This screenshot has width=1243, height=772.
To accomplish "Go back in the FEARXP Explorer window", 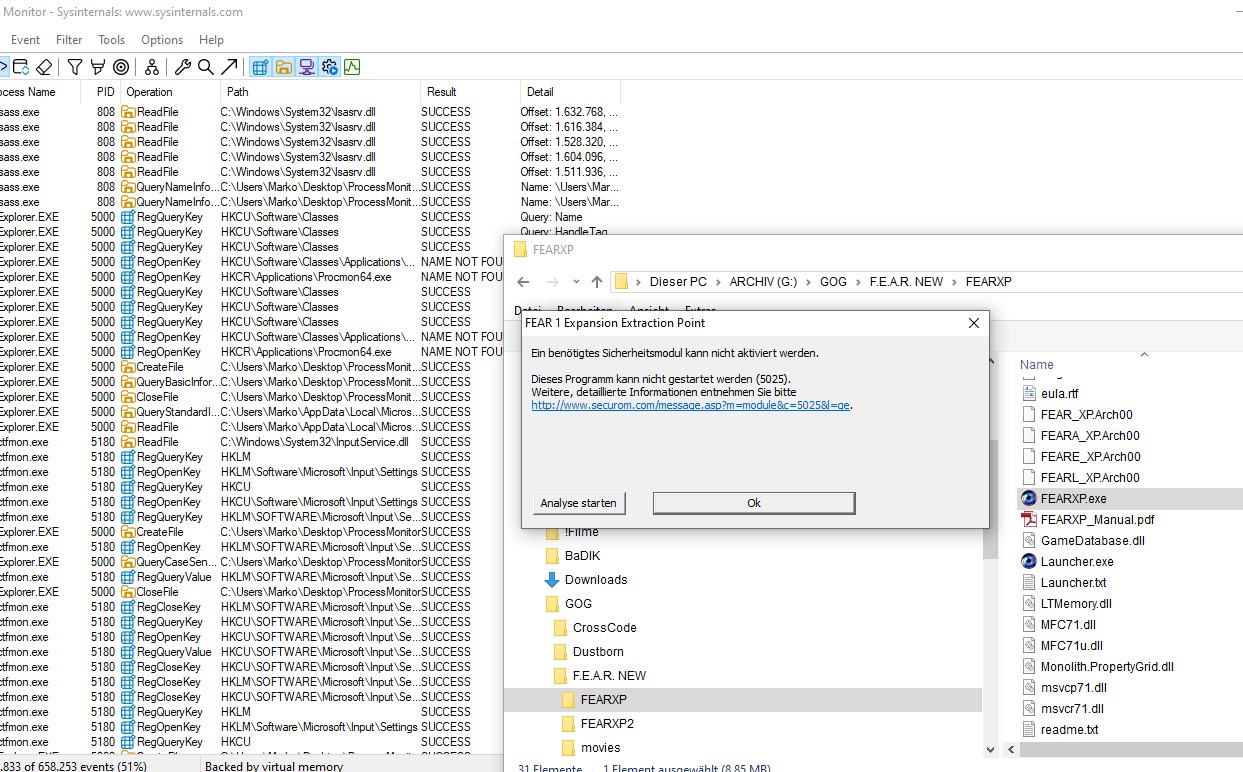I will (x=524, y=282).
